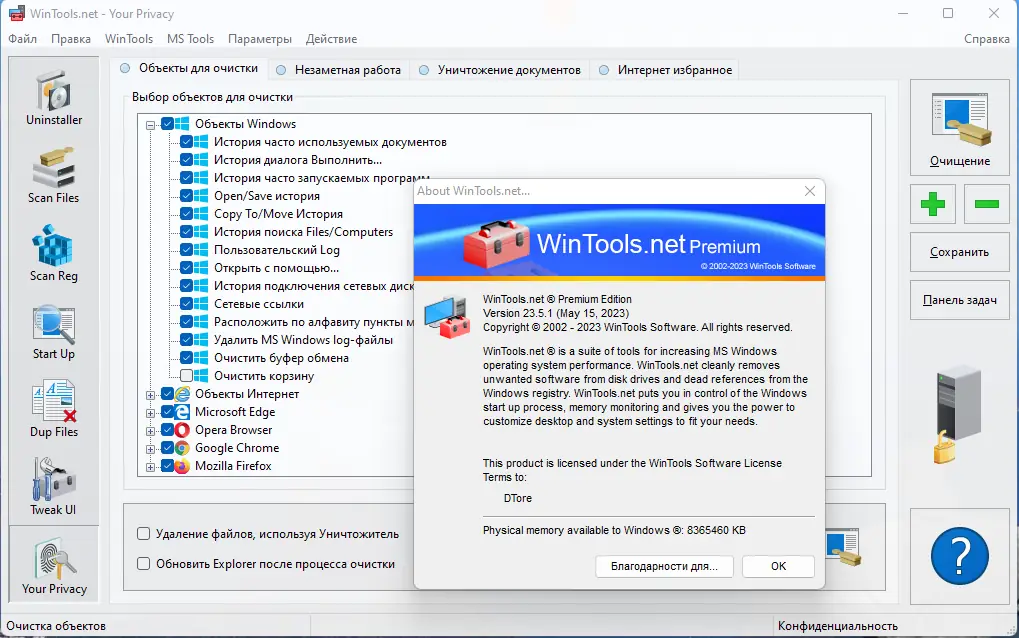Click the red toolbox logo in About banner

point(496,244)
